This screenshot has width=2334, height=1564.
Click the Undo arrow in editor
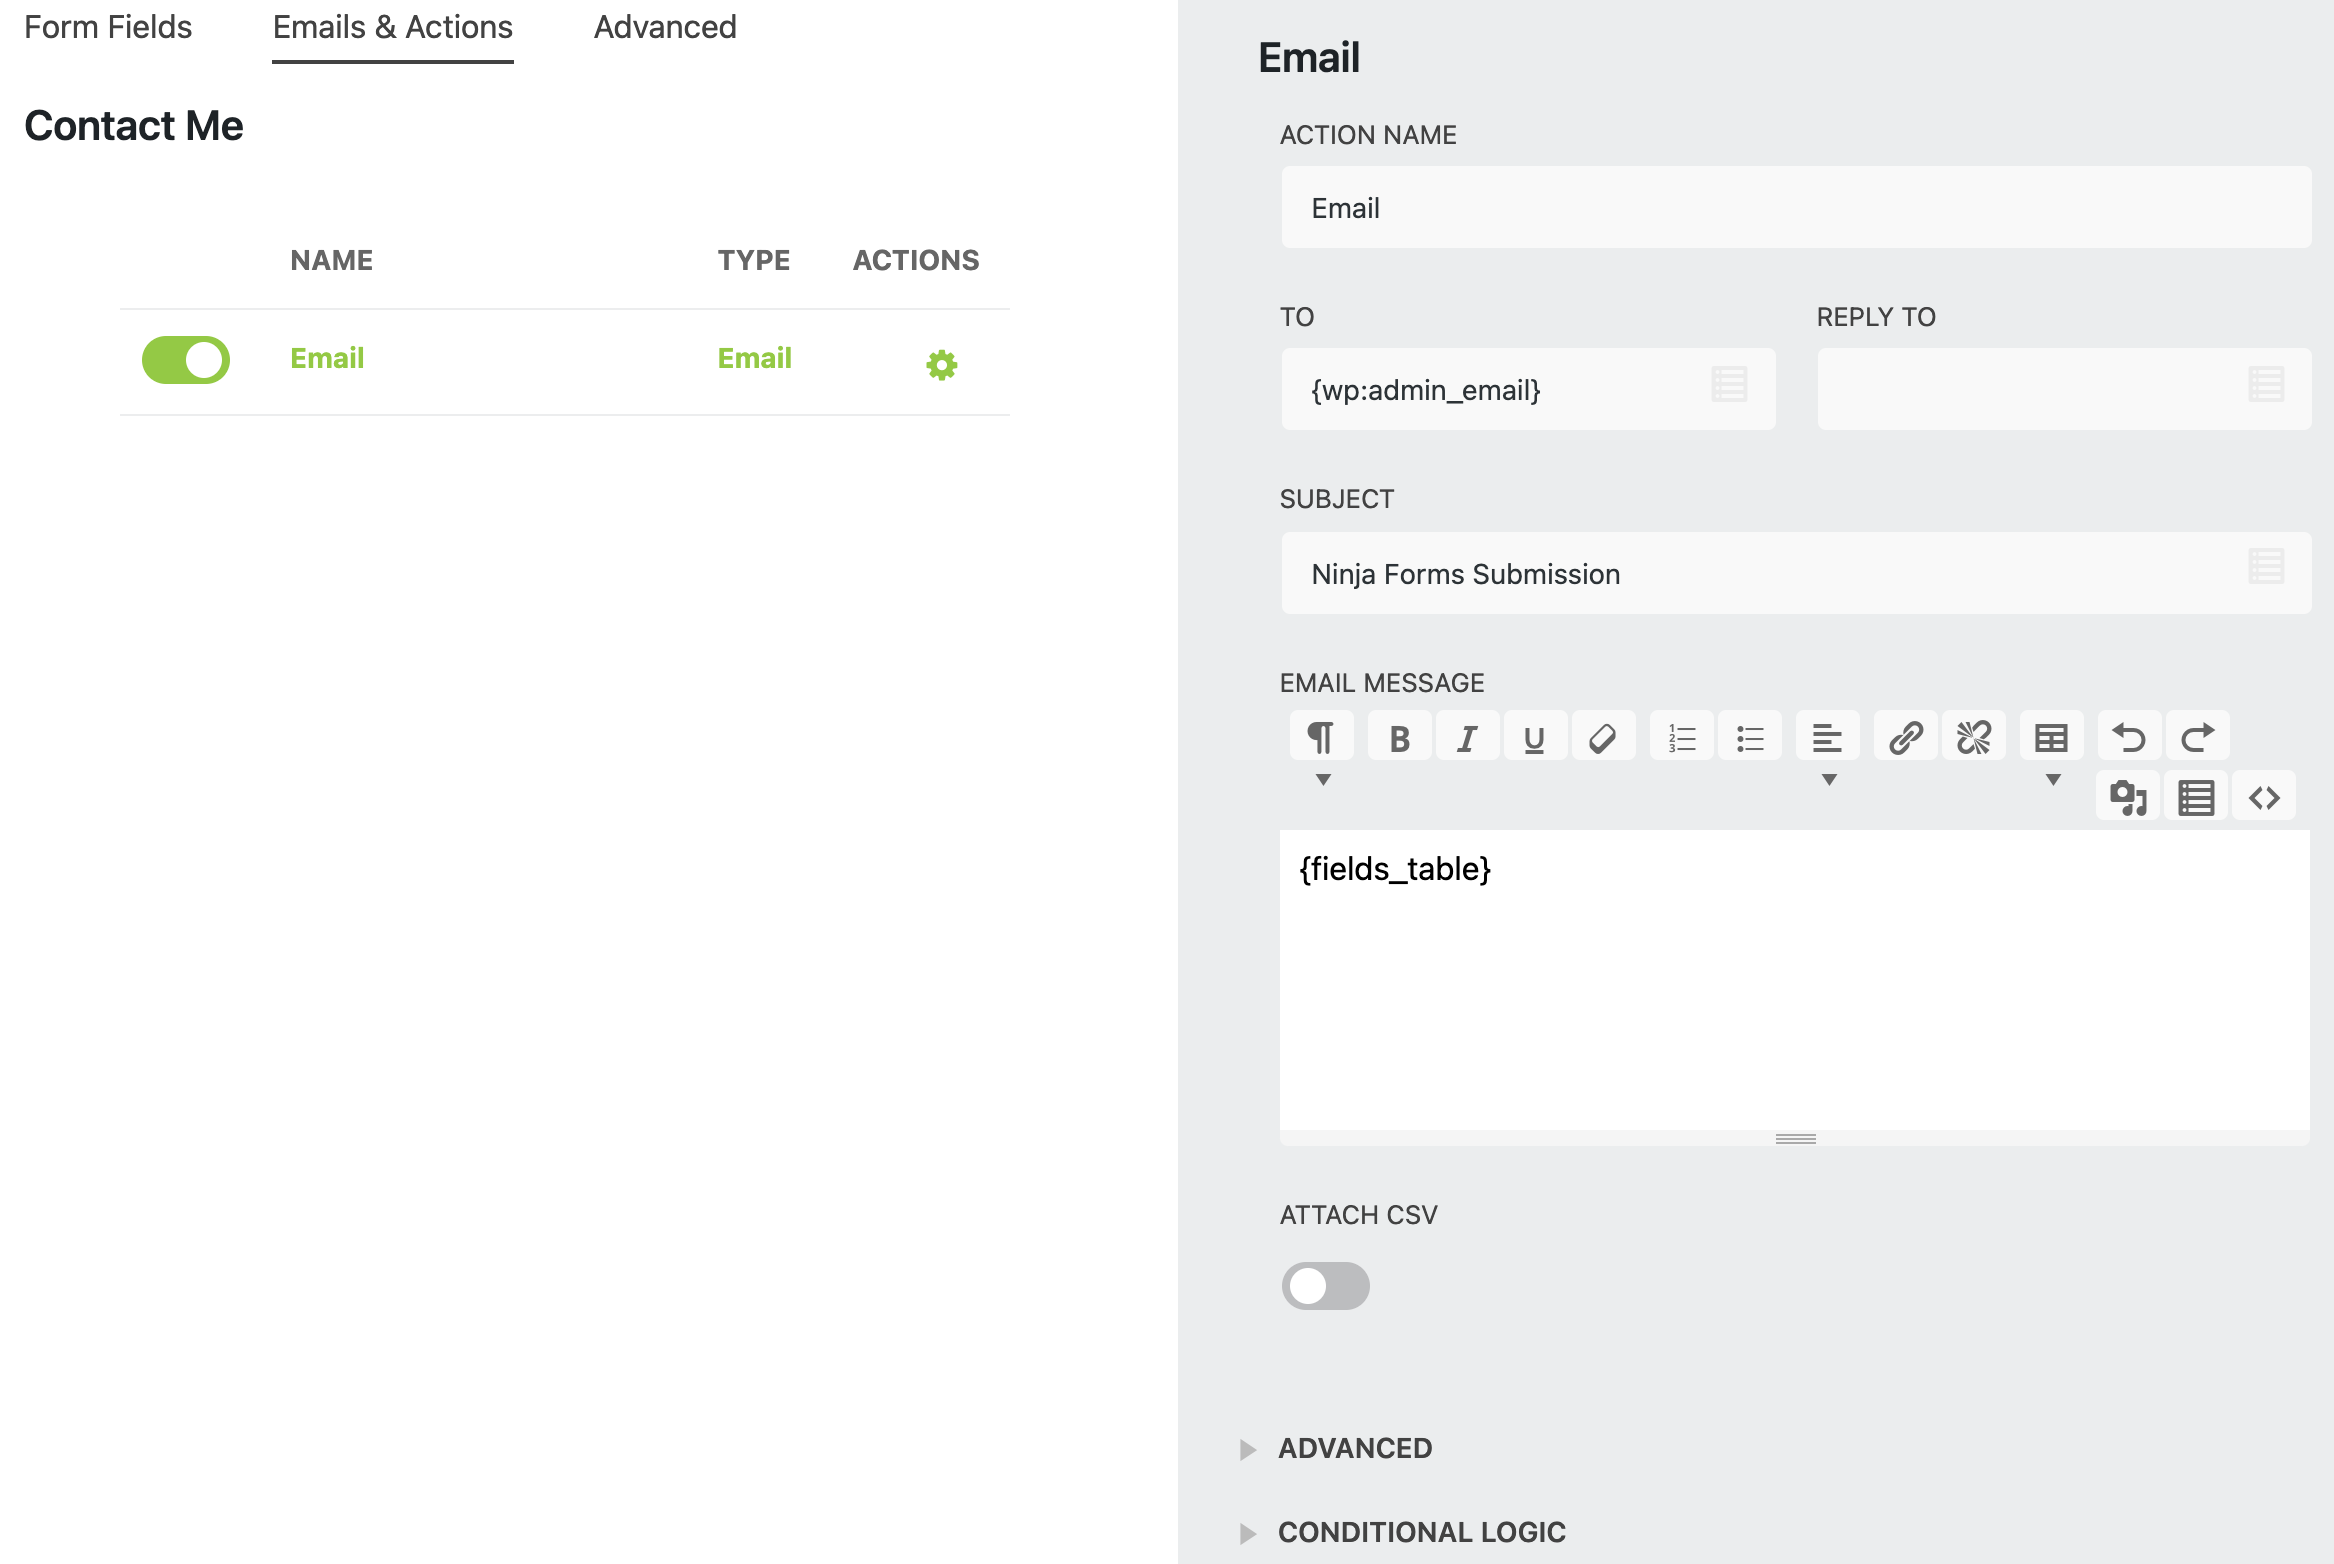2129,738
